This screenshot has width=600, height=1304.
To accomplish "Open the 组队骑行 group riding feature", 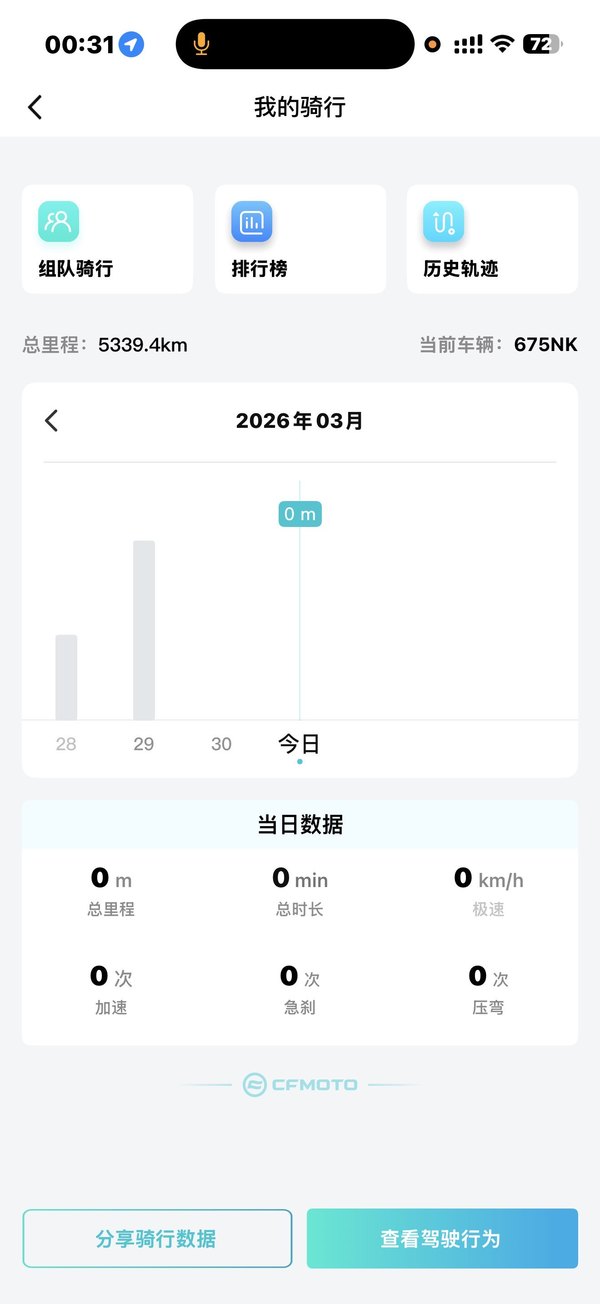I will click(x=107, y=238).
